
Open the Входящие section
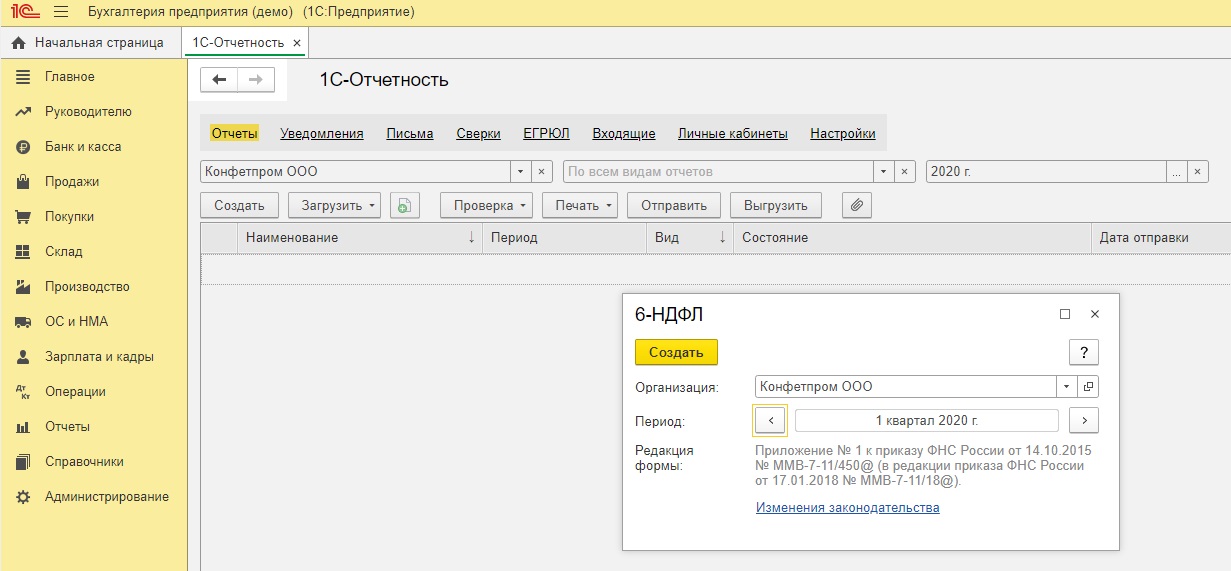(x=624, y=134)
